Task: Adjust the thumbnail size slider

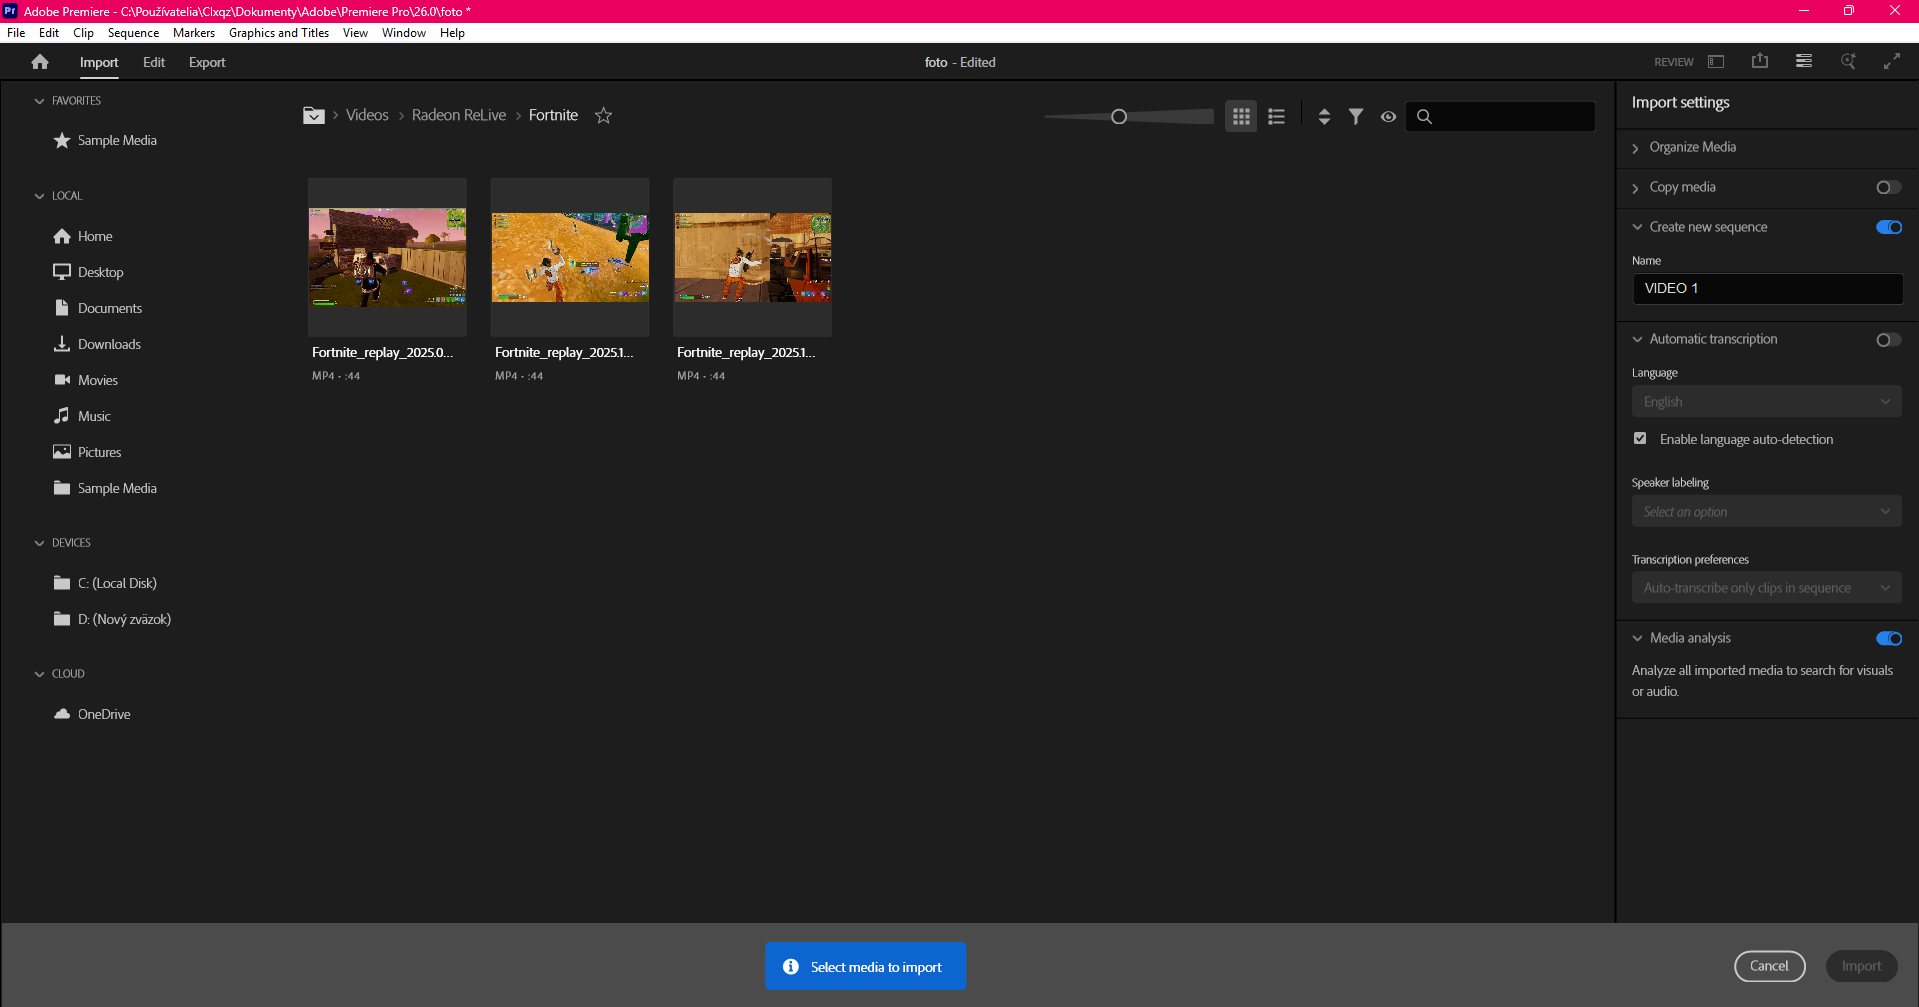Action: (1119, 117)
